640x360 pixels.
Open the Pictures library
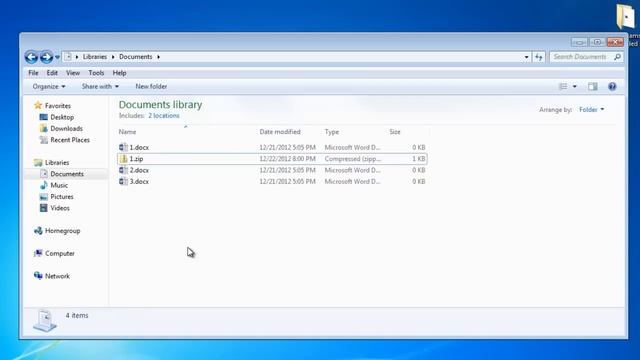[x=62, y=197]
